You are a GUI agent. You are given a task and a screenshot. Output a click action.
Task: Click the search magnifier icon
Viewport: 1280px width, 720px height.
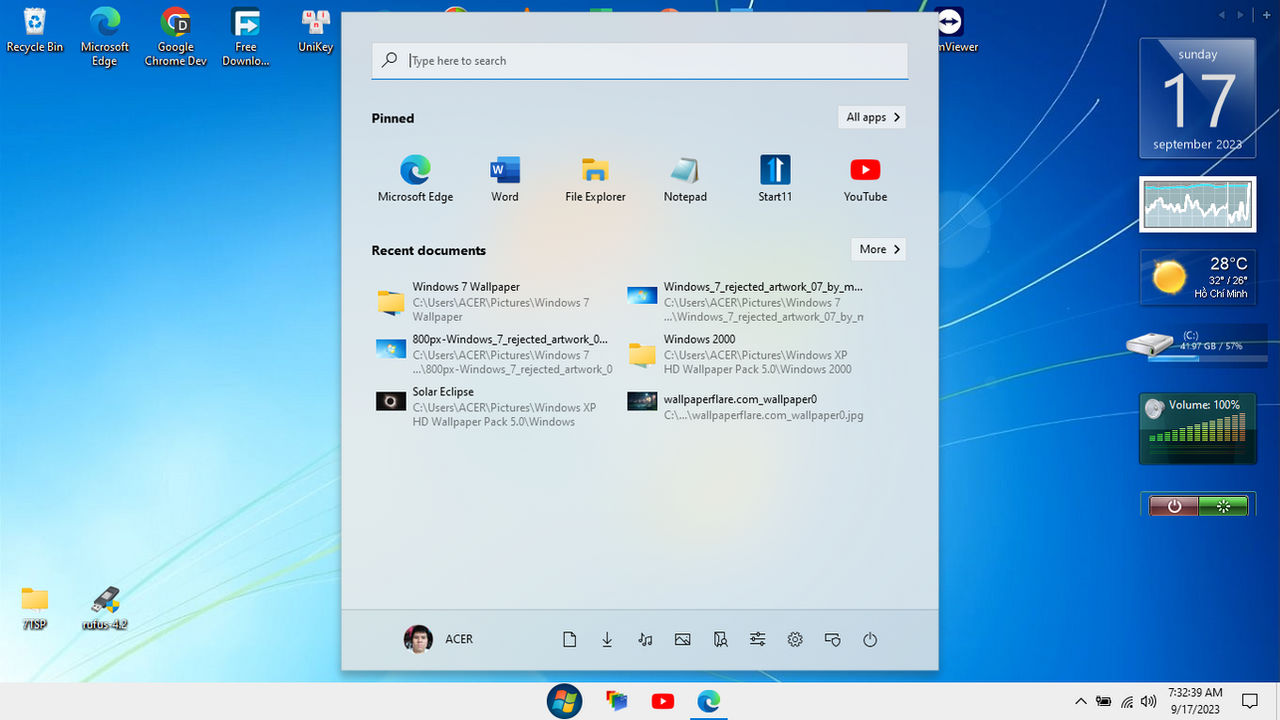[390, 60]
